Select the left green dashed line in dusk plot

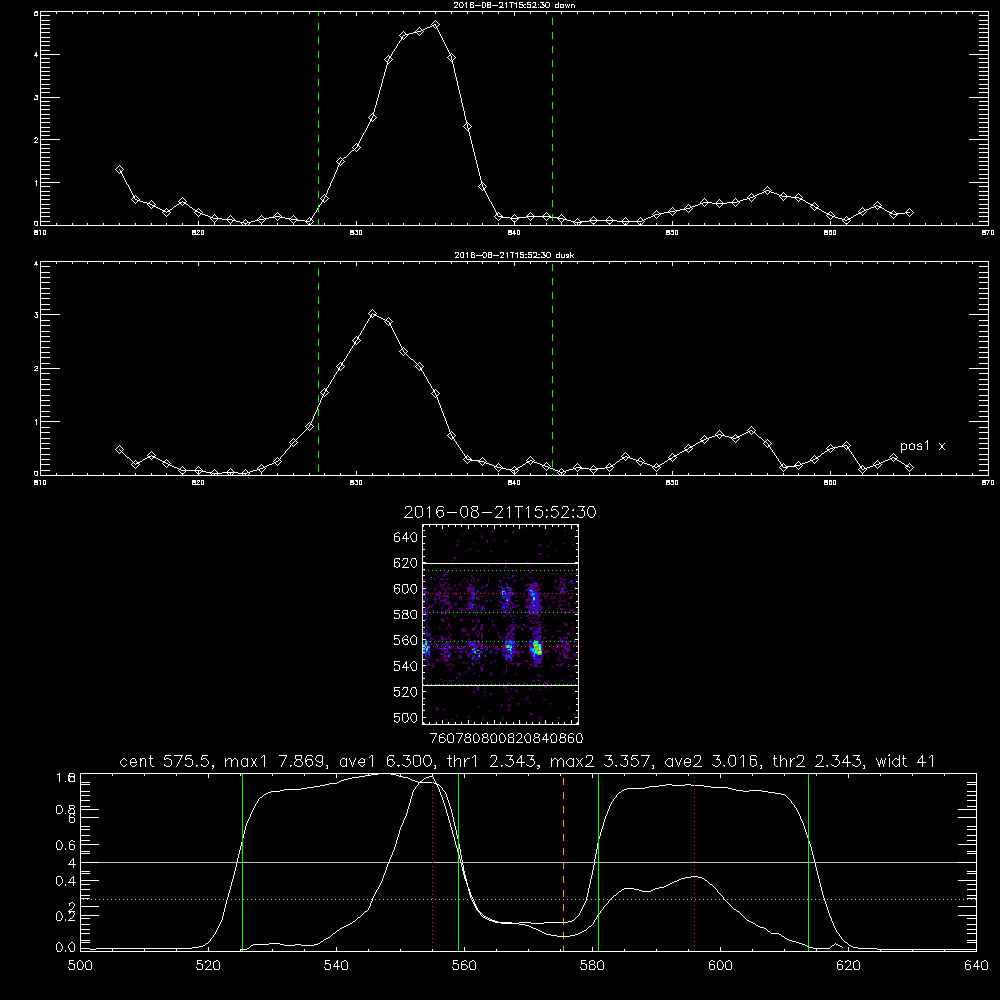coord(318,368)
